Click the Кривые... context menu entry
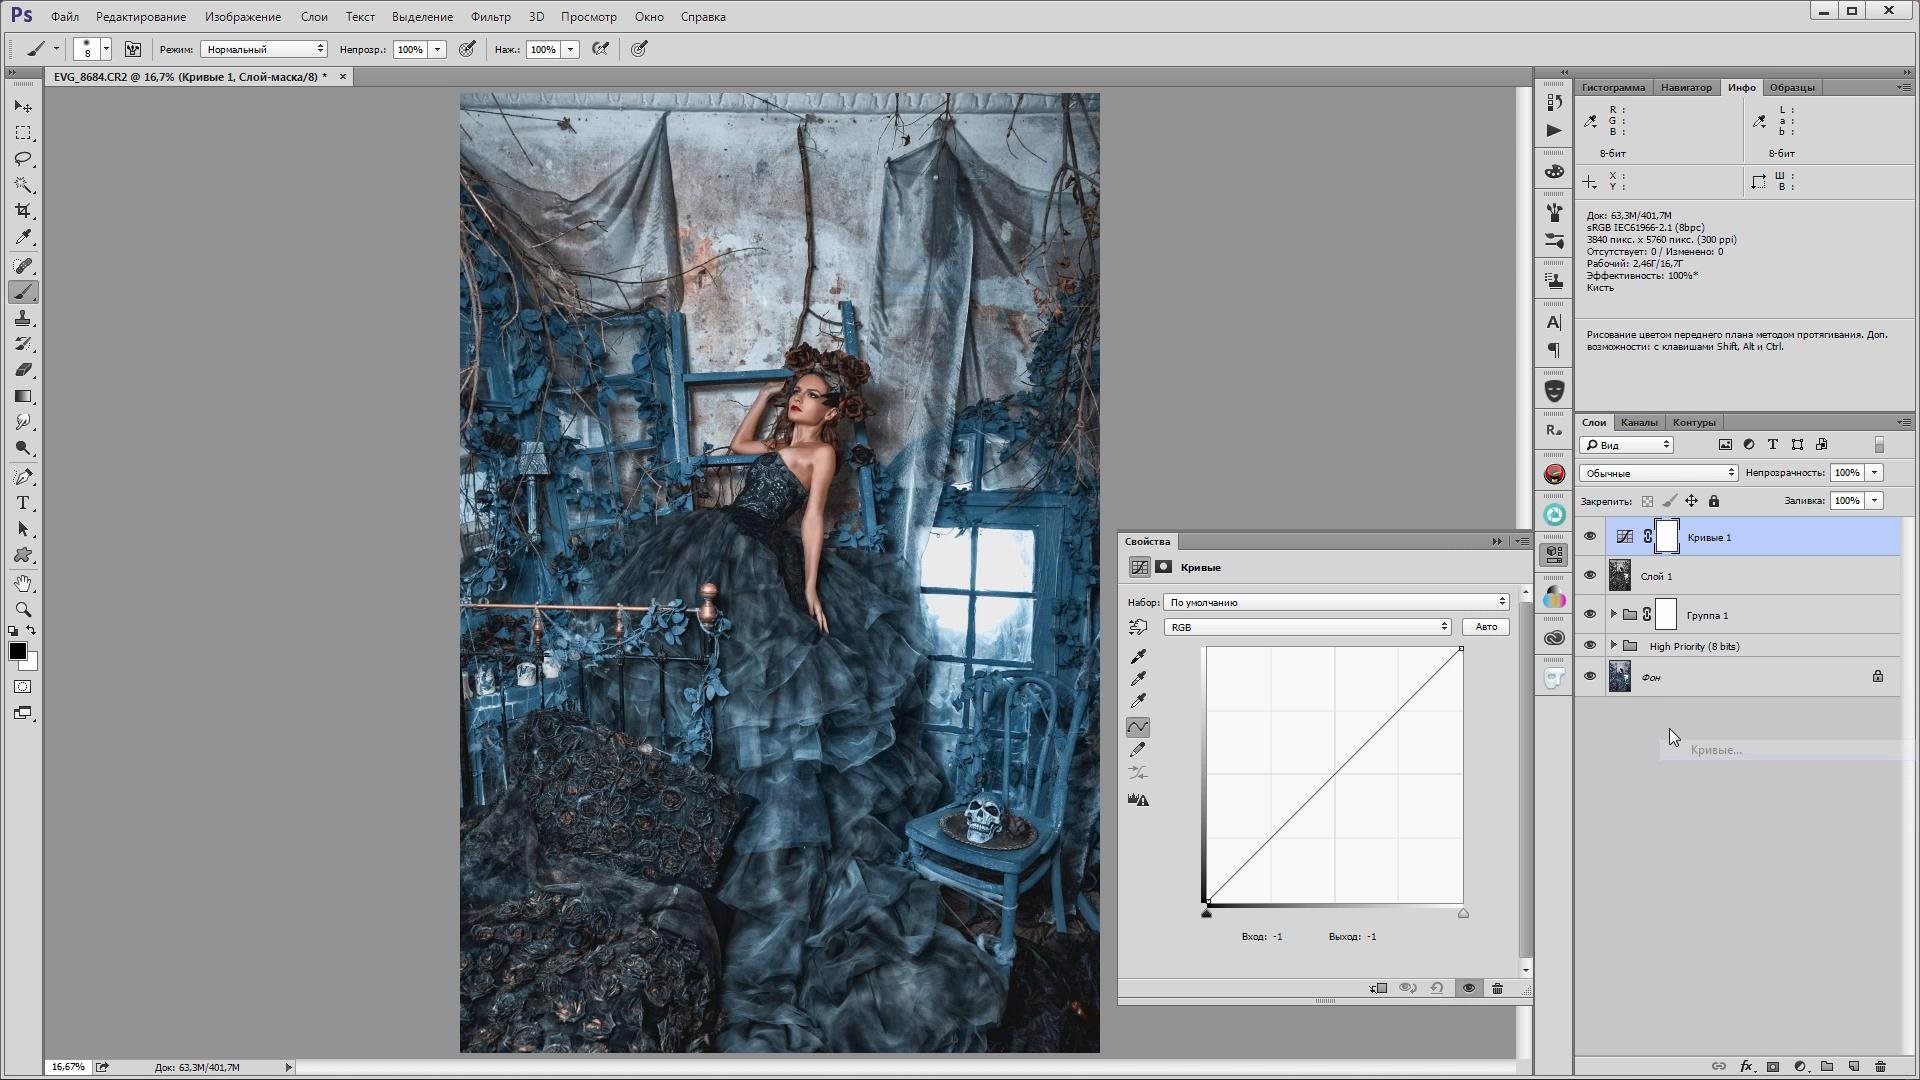 pyautogui.click(x=1716, y=750)
